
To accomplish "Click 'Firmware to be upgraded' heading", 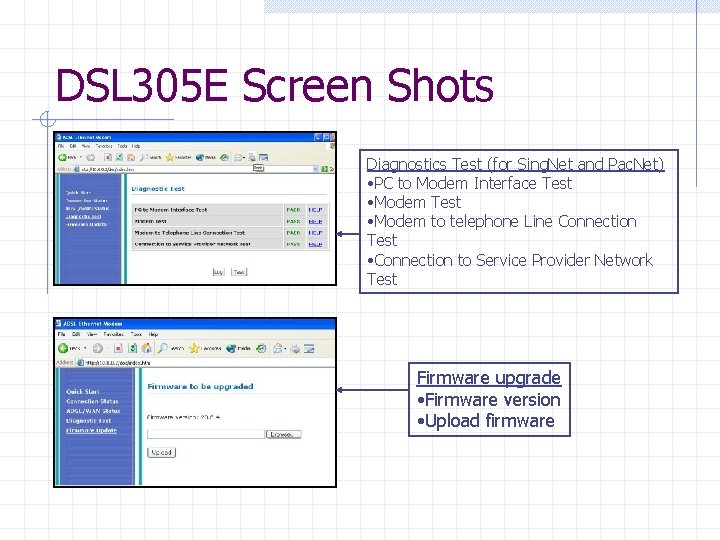I will pos(200,386).
